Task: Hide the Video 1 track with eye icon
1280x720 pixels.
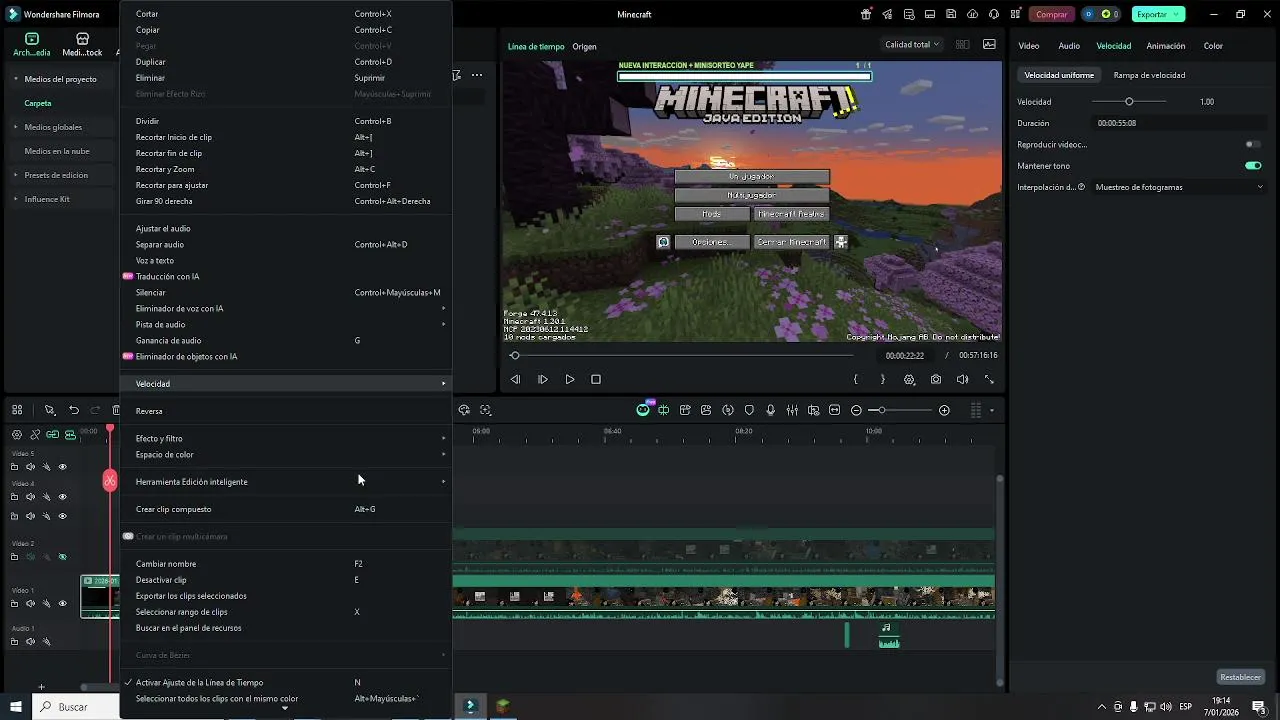Action: point(62,604)
